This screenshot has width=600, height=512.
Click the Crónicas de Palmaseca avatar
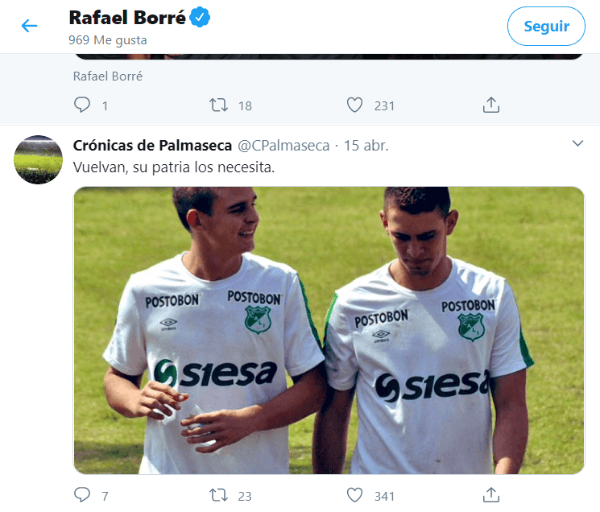point(39,159)
